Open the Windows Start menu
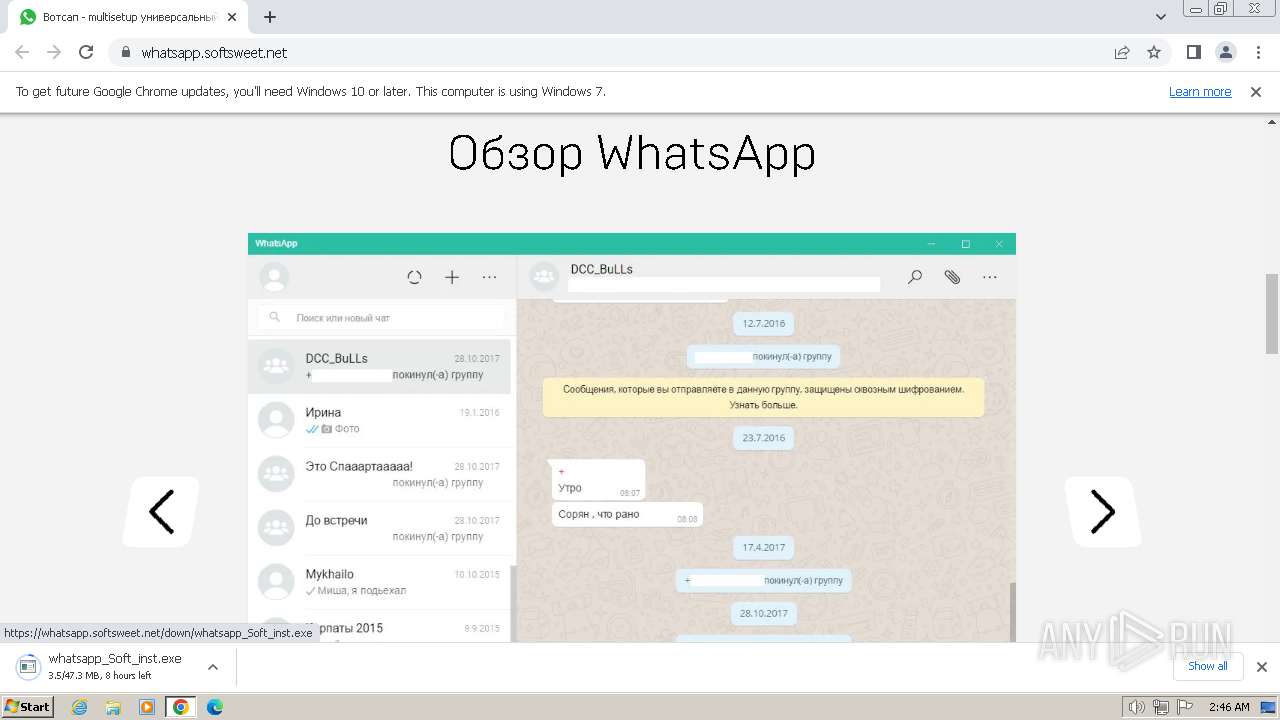The image size is (1280, 720). (x=28, y=706)
